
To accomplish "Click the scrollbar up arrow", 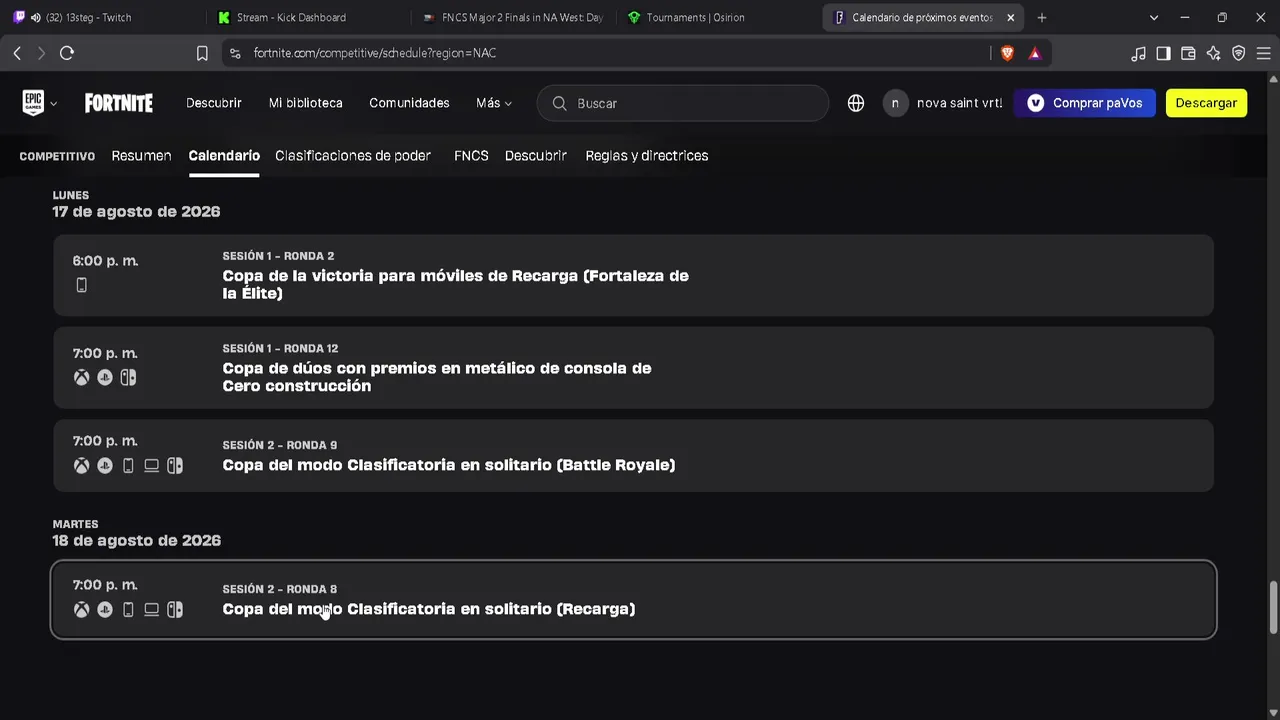I will point(1273,78).
